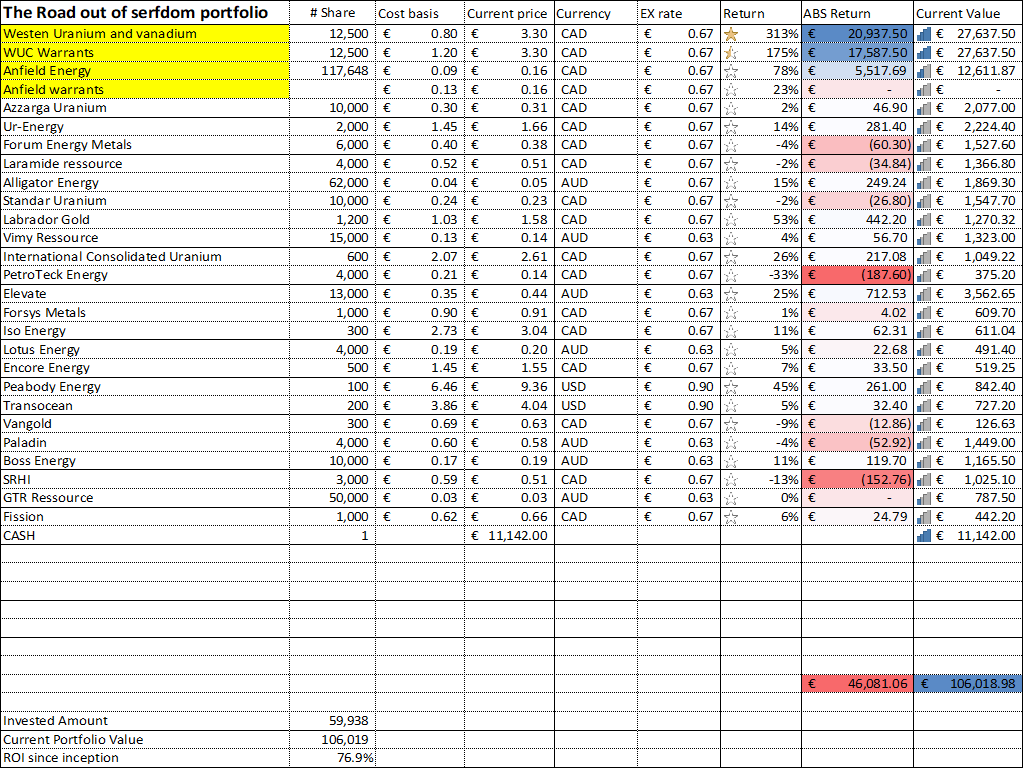Click the bar chart icon in Westen Uranium row
Viewport: 1024px width, 769px height.
click(923, 34)
